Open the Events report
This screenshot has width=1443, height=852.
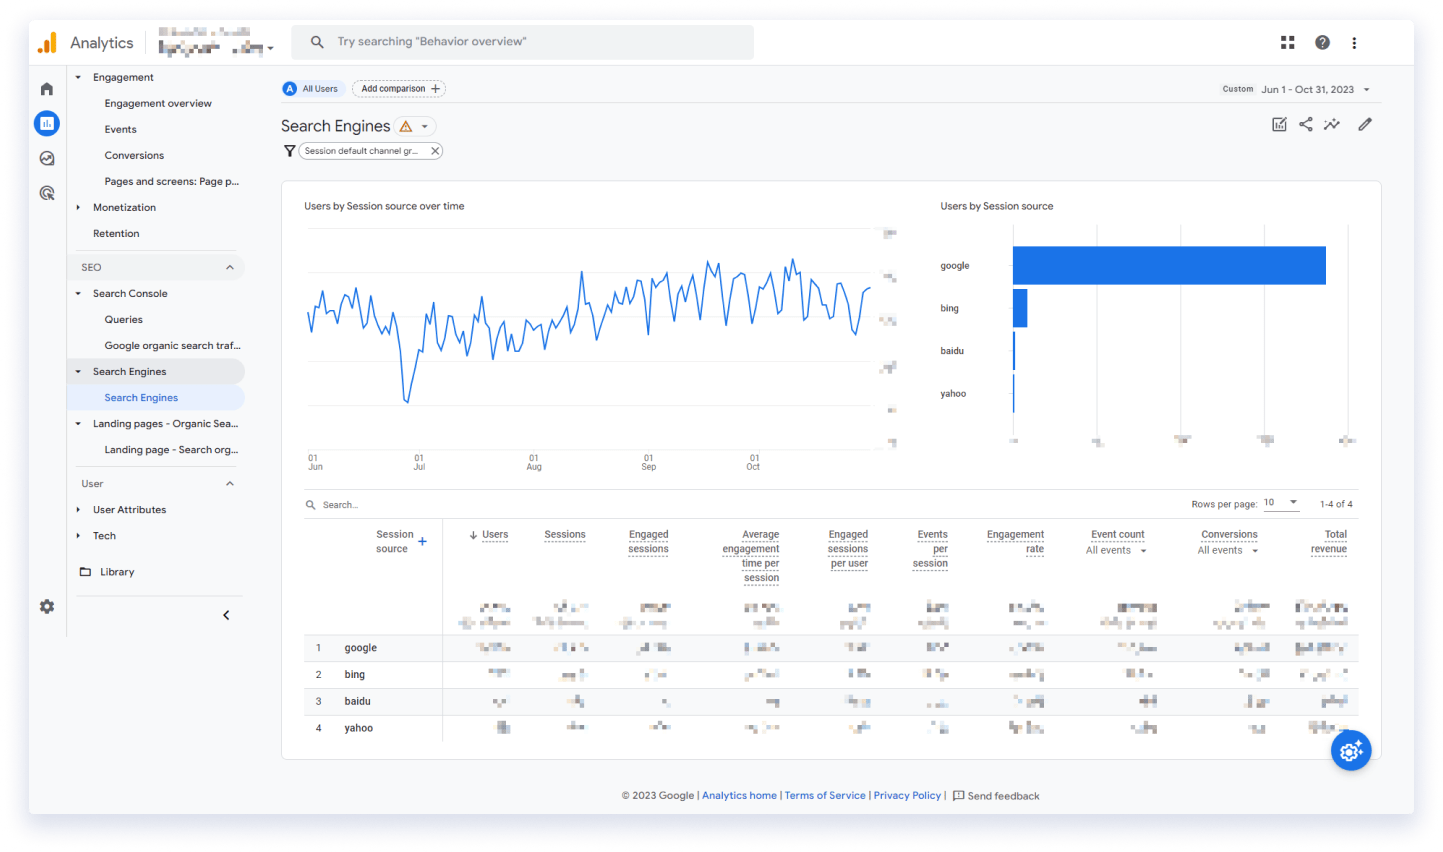coord(120,129)
